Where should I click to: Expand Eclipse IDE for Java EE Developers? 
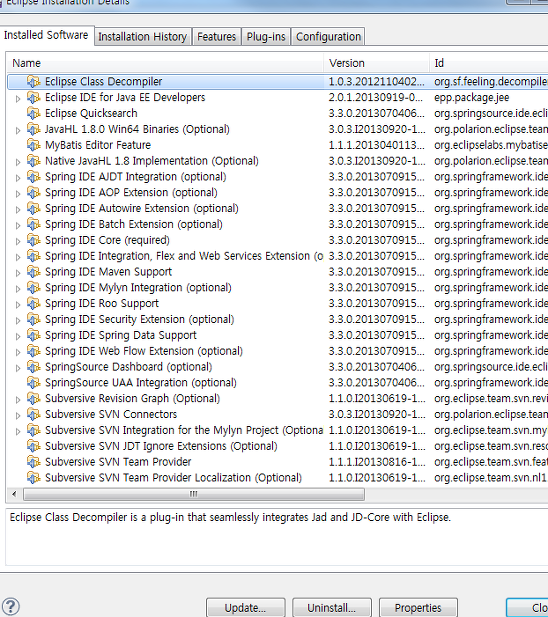(18, 99)
